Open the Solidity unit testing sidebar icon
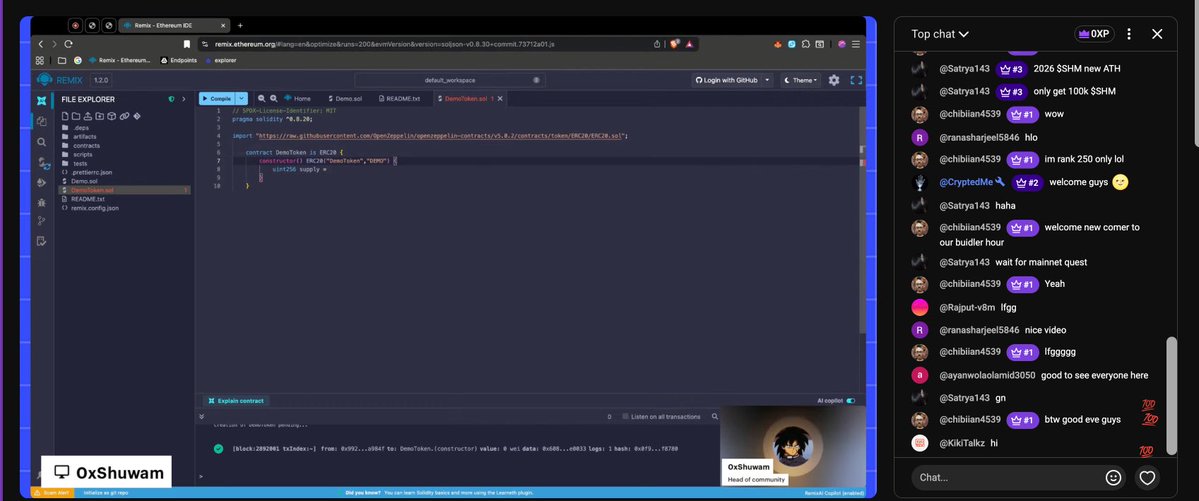Viewport: 1199px width, 501px height. [42, 242]
